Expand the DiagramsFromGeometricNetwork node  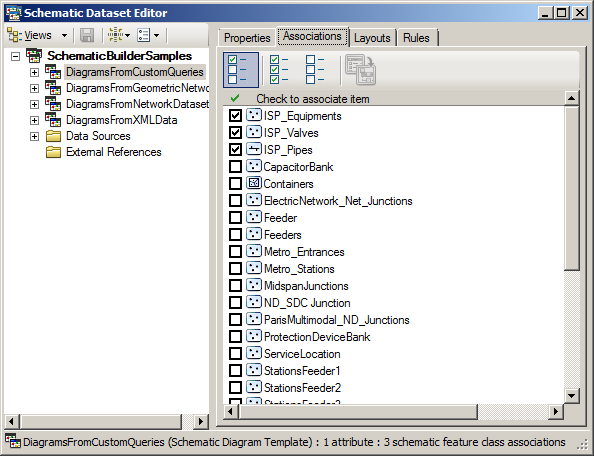[34, 88]
